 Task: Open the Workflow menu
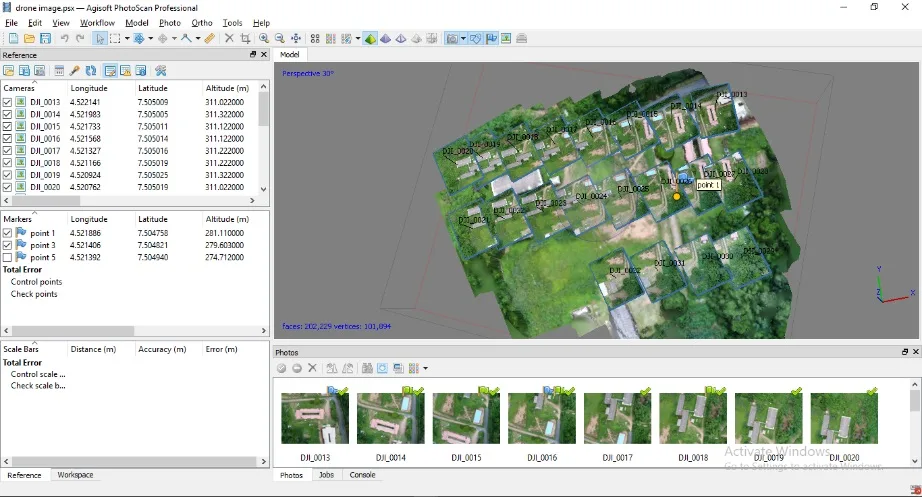point(97,22)
